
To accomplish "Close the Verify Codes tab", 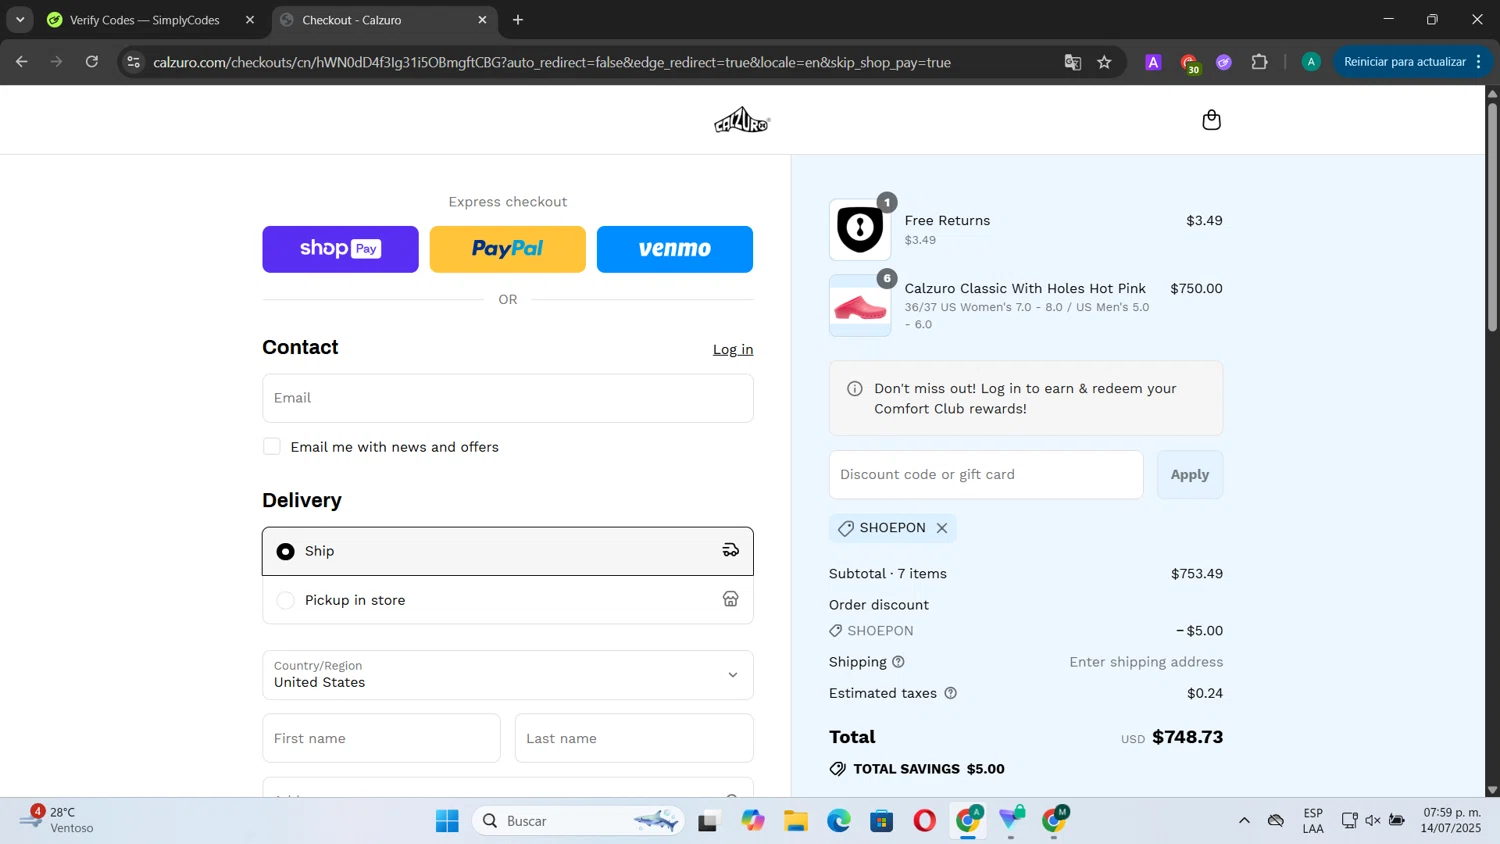I will [250, 20].
